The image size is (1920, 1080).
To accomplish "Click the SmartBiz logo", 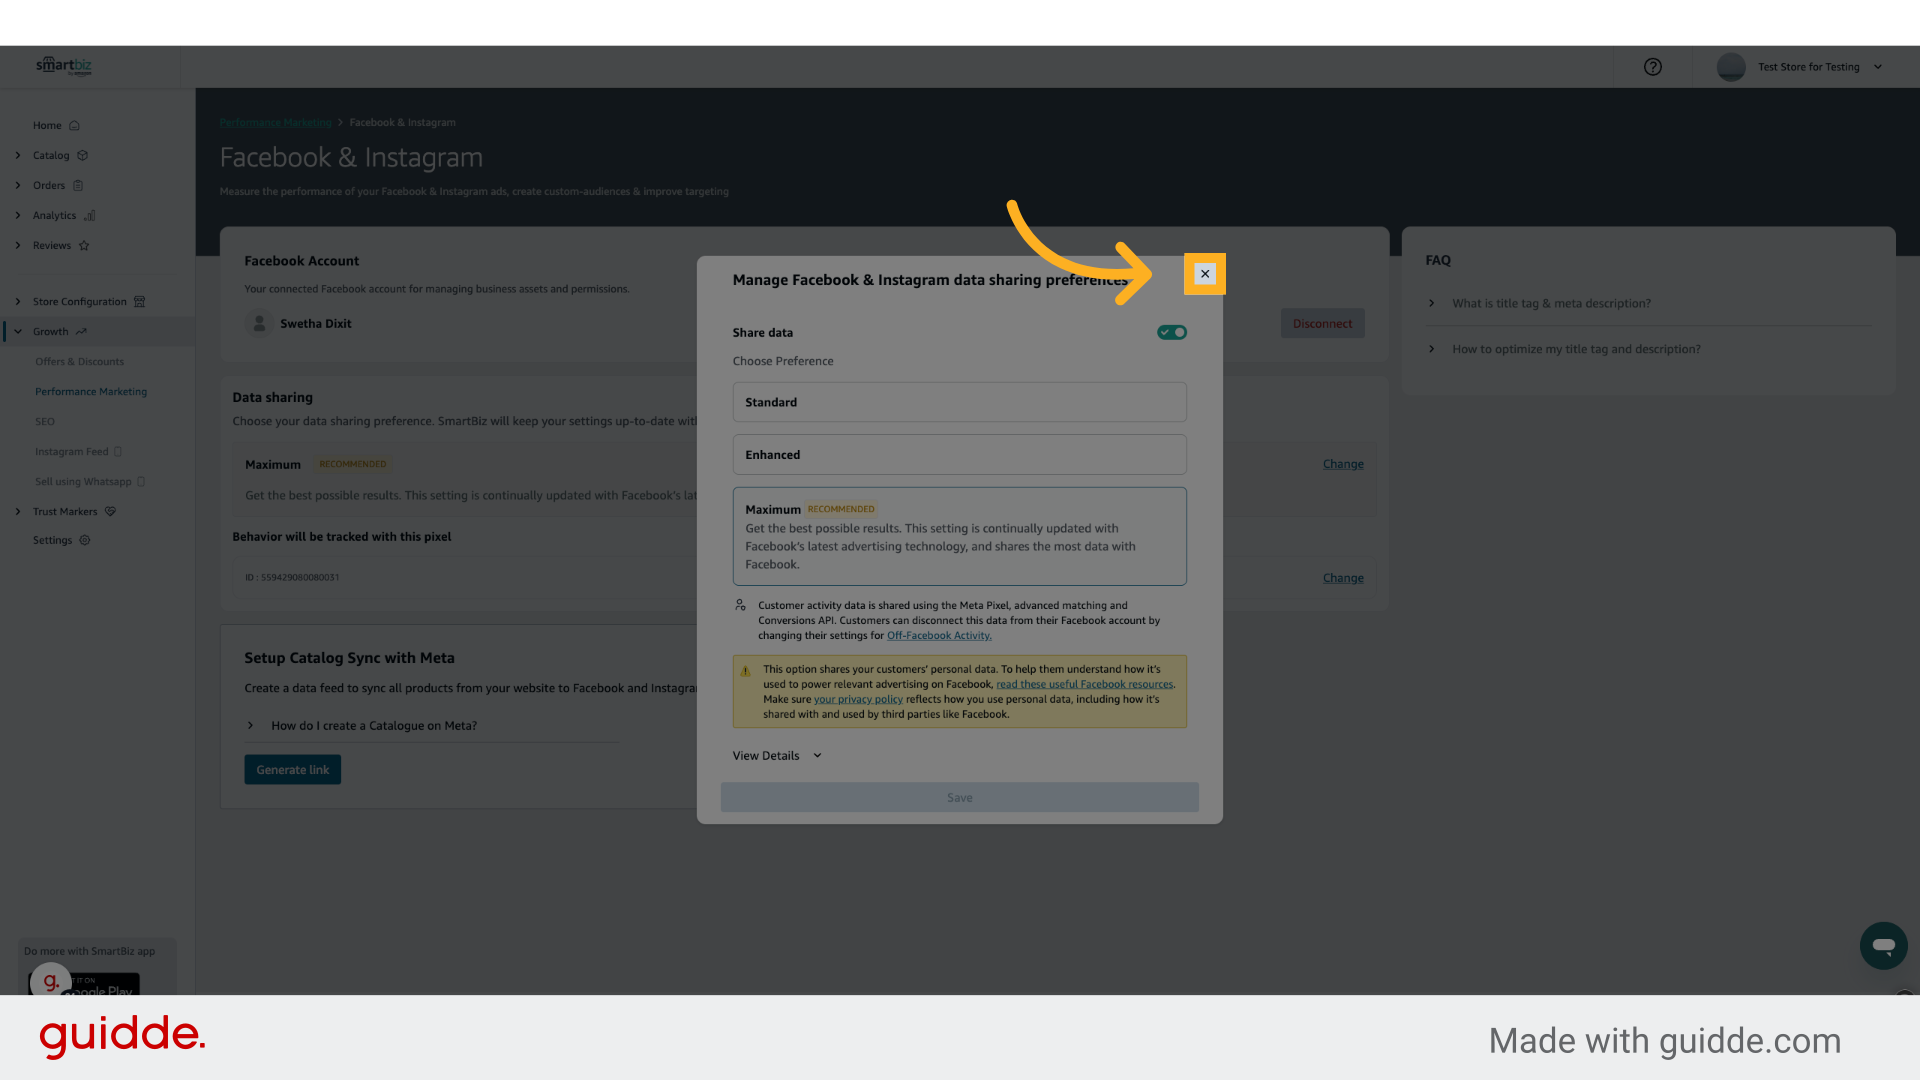I will (64, 66).
